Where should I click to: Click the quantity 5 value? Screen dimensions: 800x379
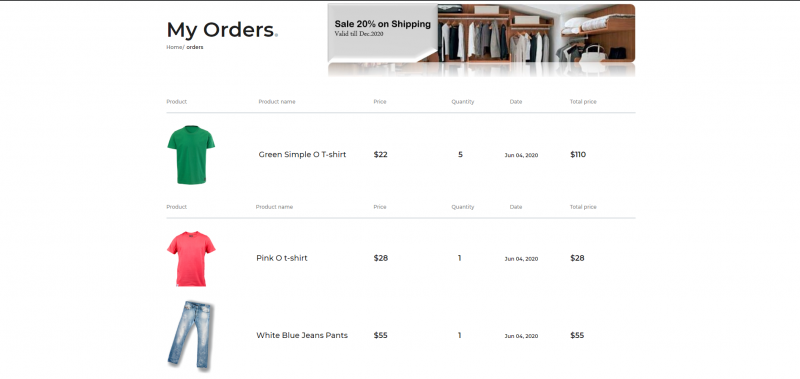click(x=460, y=155)
